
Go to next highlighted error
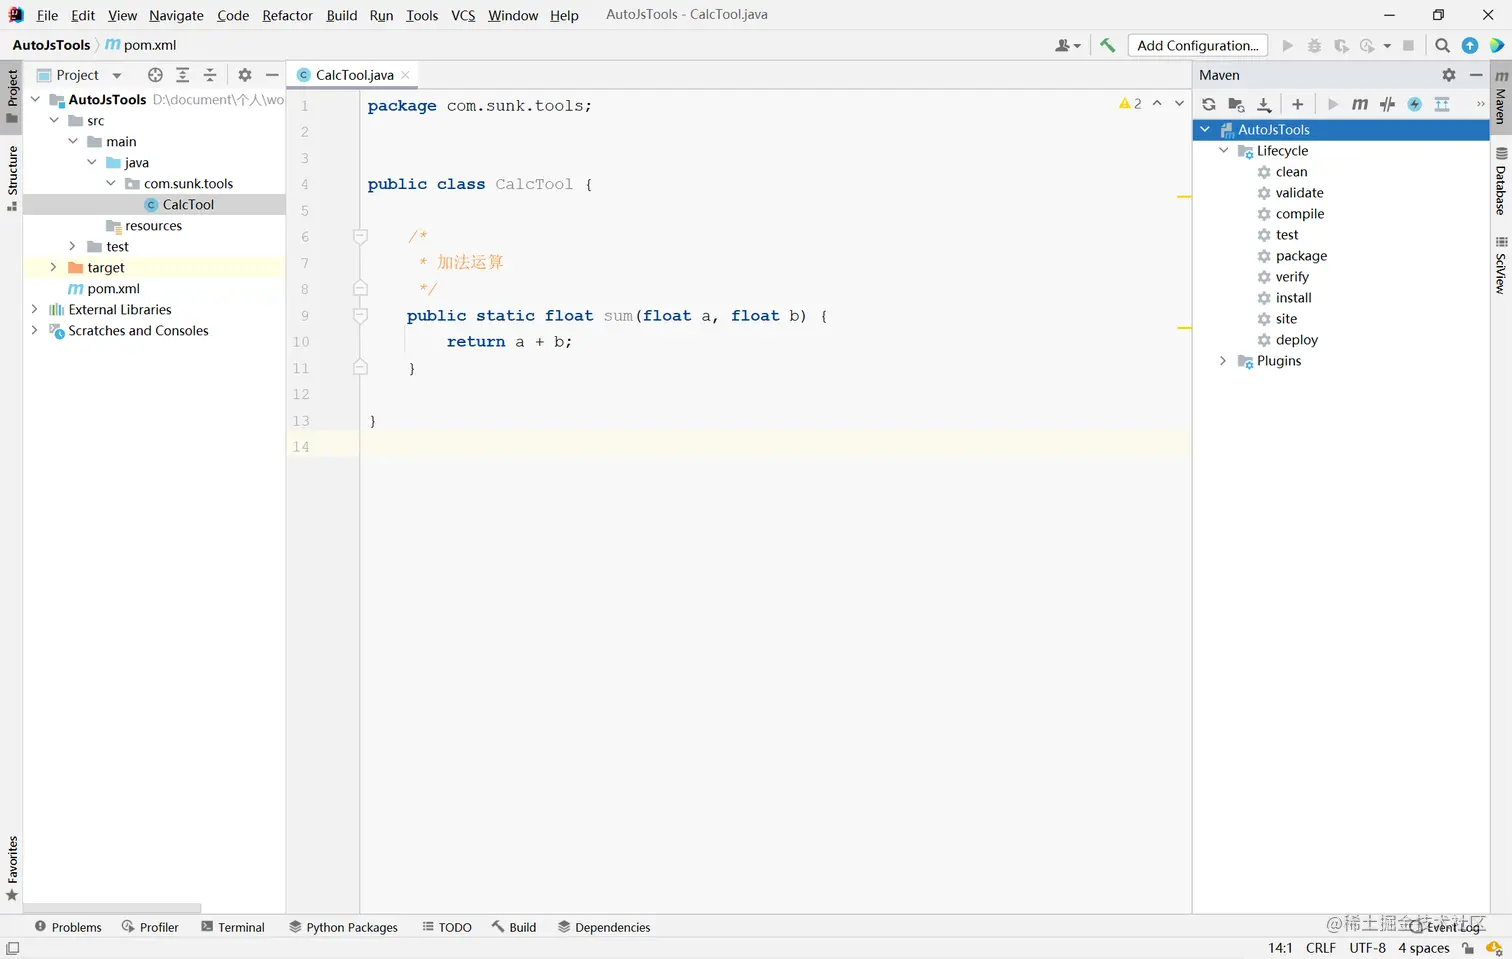pos(1180,104)
